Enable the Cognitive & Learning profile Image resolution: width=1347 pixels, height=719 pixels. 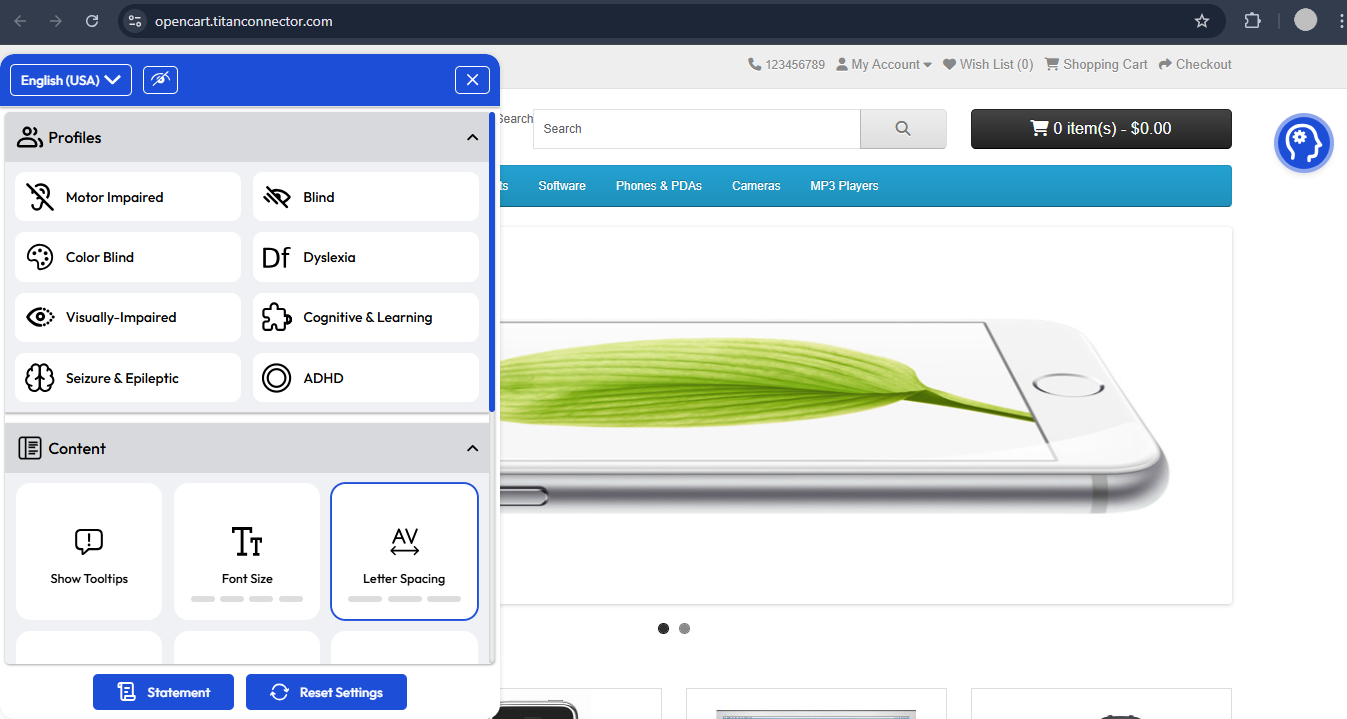[x=365, y=317]
